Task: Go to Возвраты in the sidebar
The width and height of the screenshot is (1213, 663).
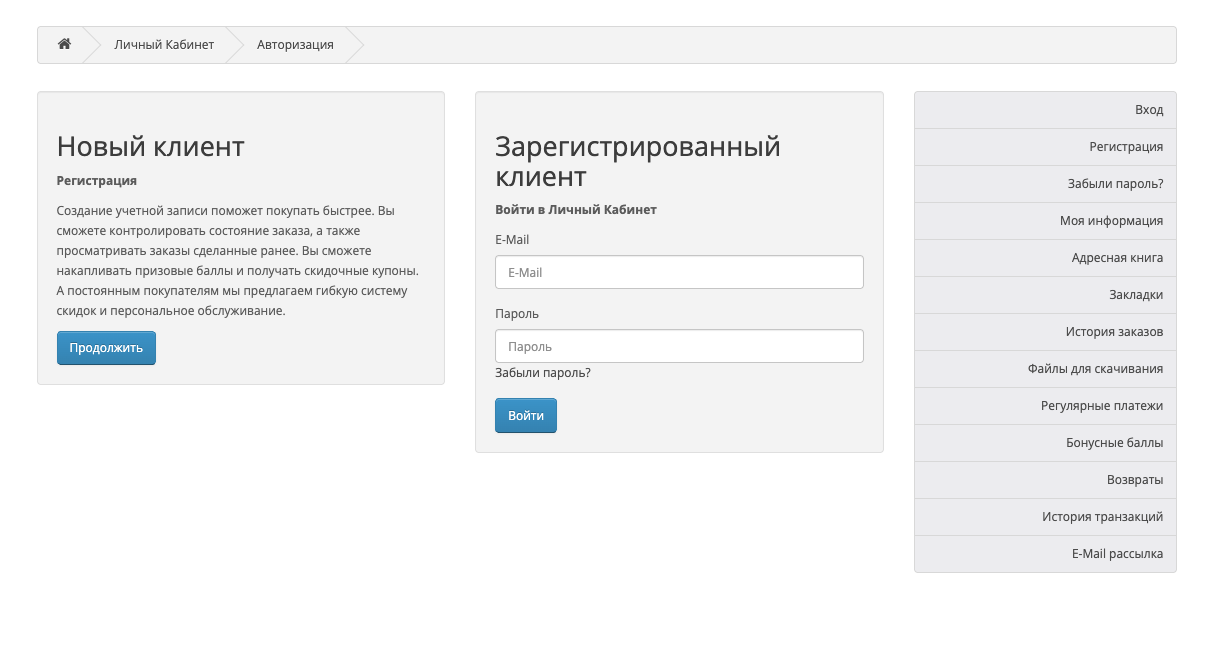Action: point(1134,480)
